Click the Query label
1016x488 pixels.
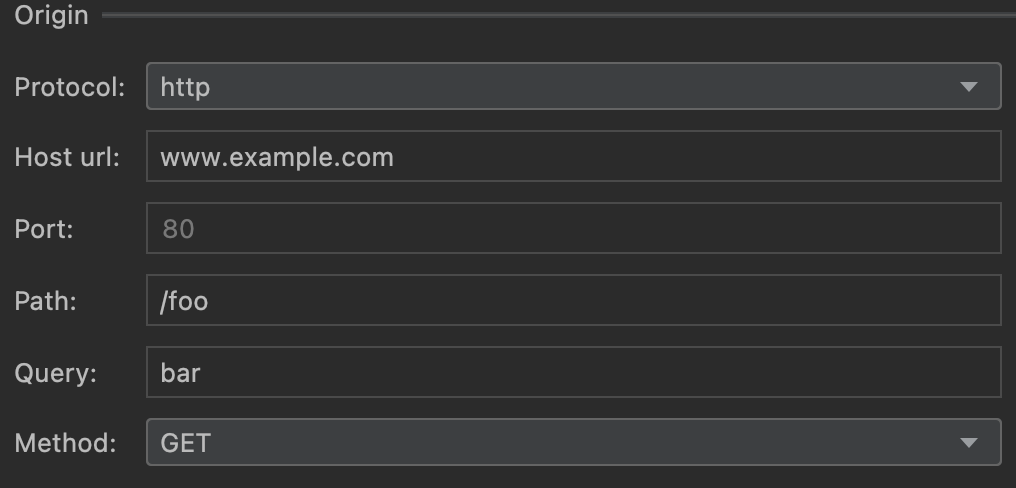tap(55, 373)
